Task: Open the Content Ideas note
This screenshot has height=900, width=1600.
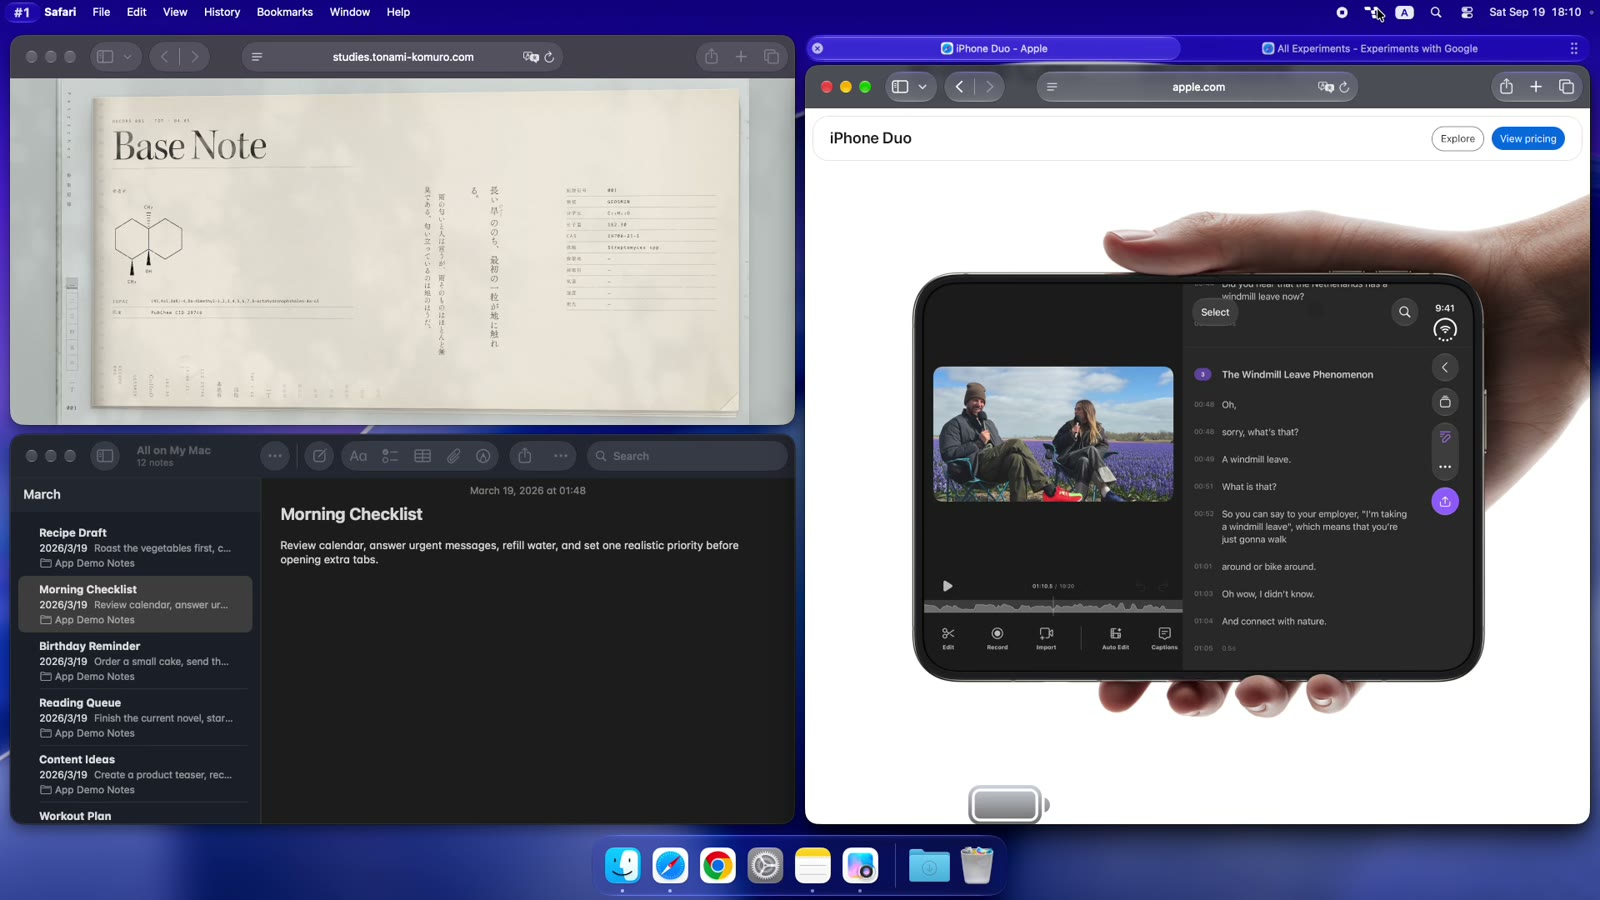Action: (136, 774)
